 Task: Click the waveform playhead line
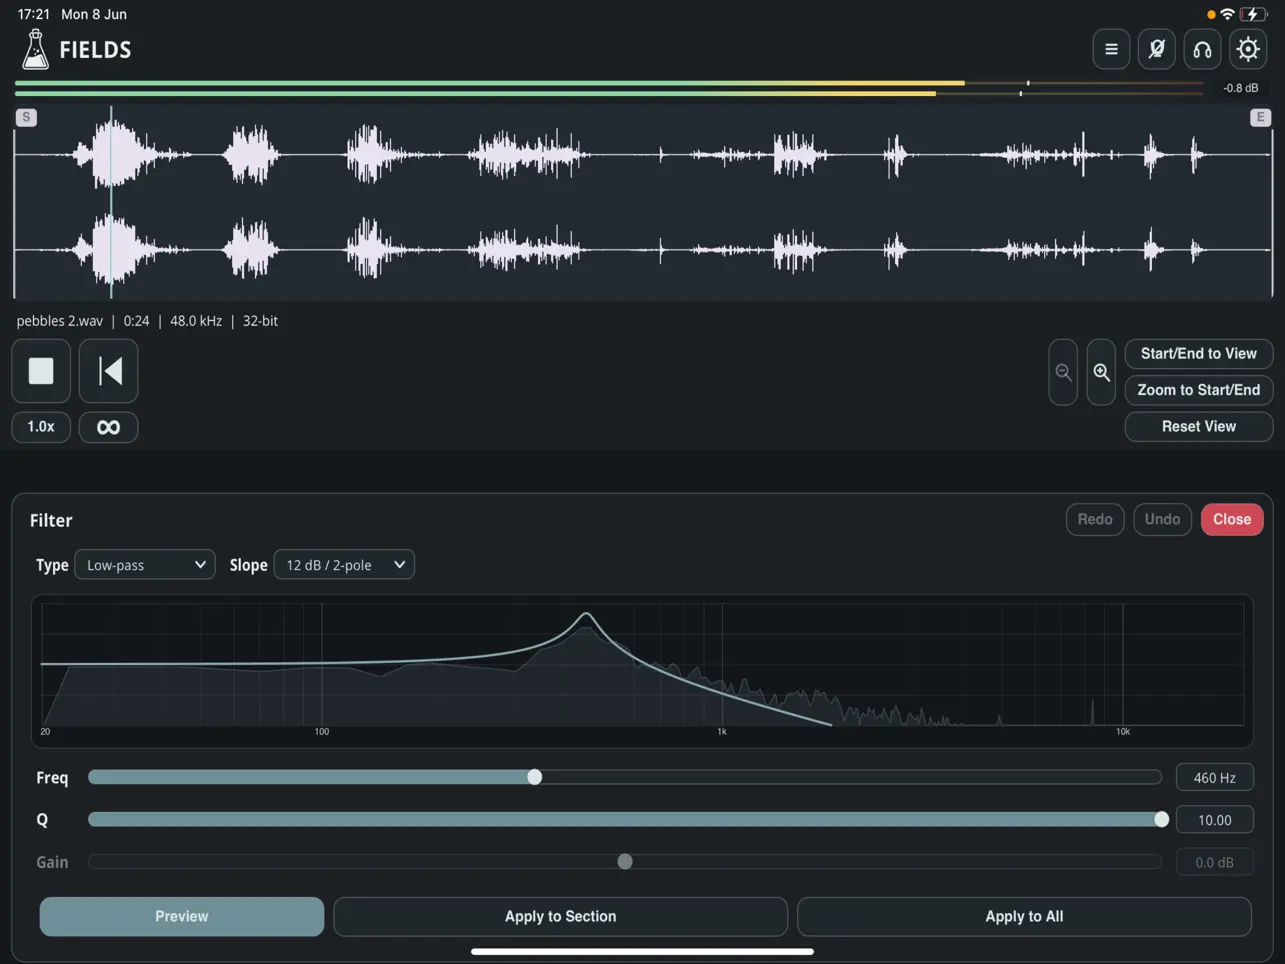coord(111,202)
